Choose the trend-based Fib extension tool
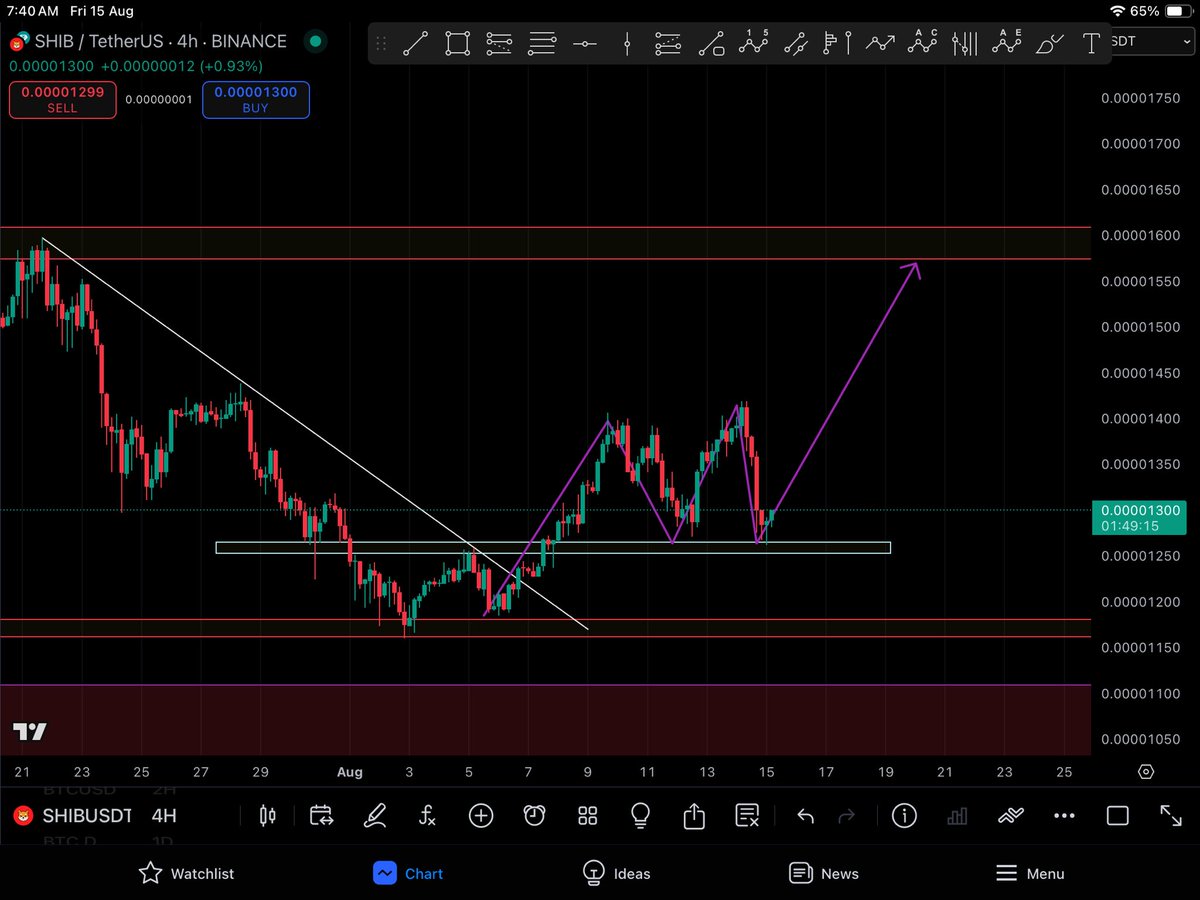This screenshot has width=1200, height=900. pos(668,43)
